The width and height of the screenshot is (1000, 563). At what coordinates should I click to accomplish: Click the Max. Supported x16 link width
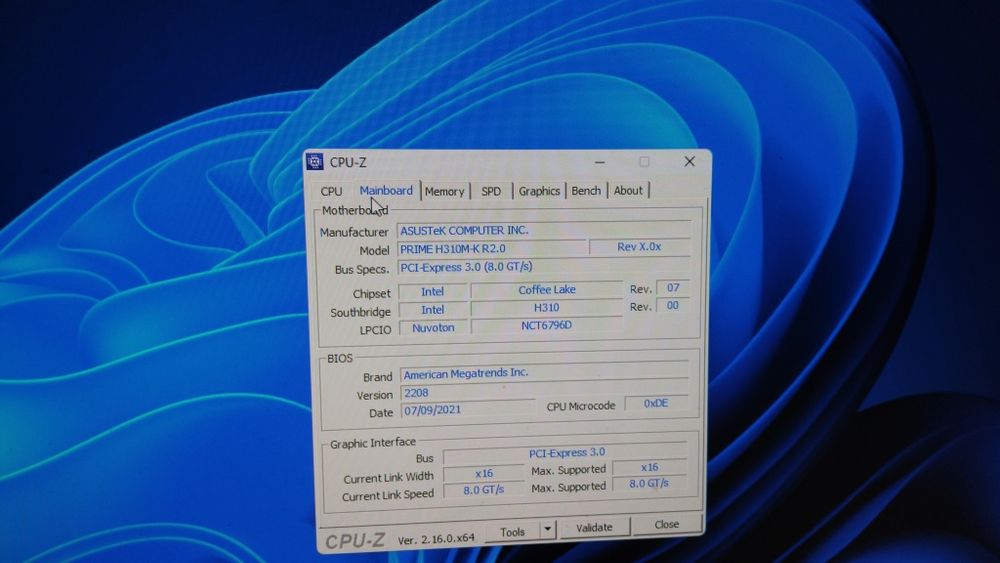tap(649, 467)
